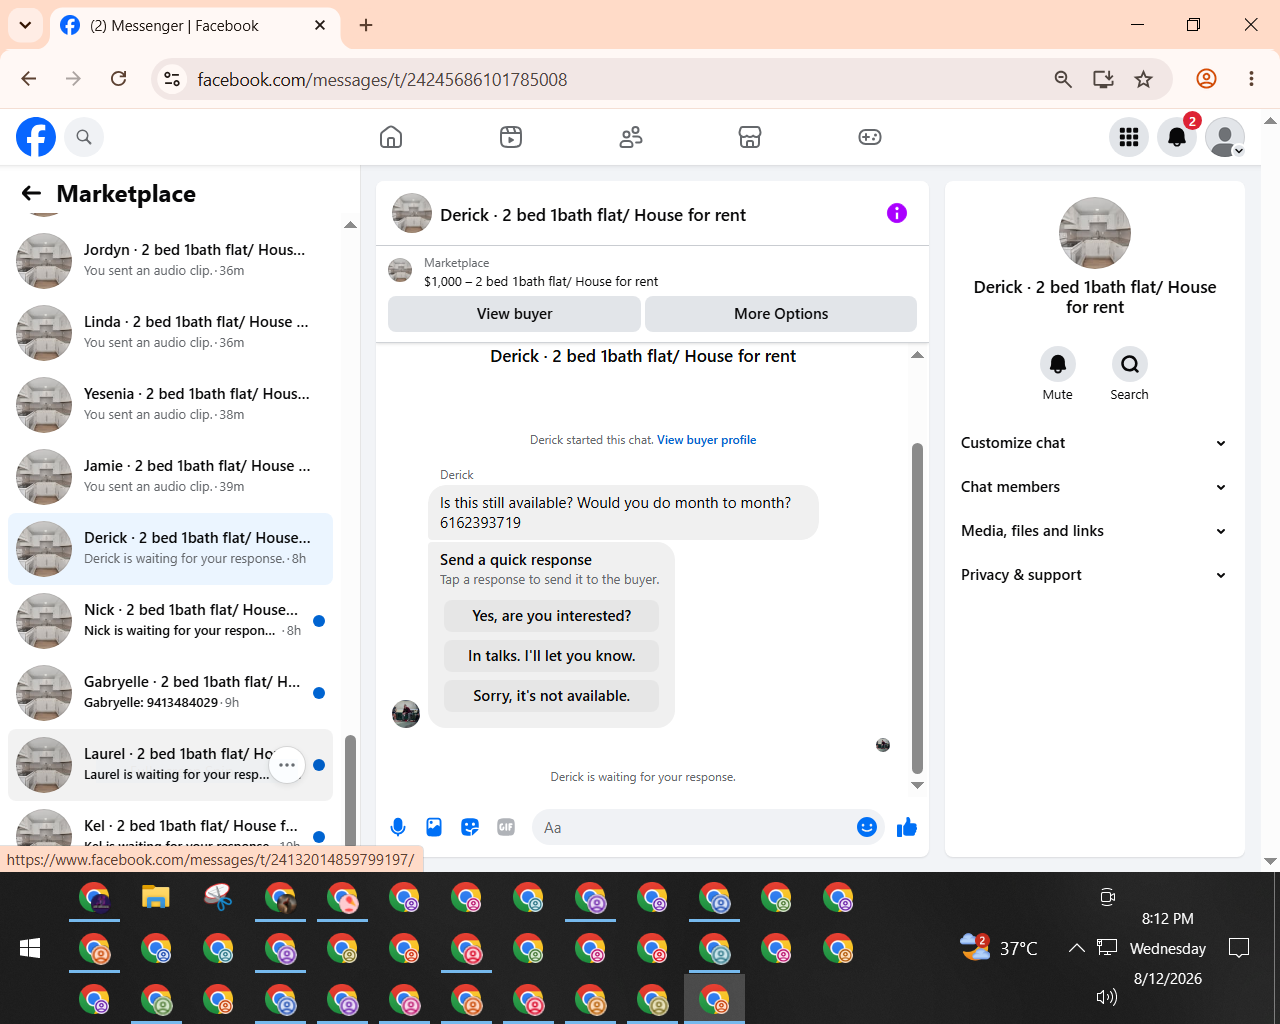Open Chrome three-dot menu
The height and width of the screenshot is (1024, 1280).
[1251, 79]
